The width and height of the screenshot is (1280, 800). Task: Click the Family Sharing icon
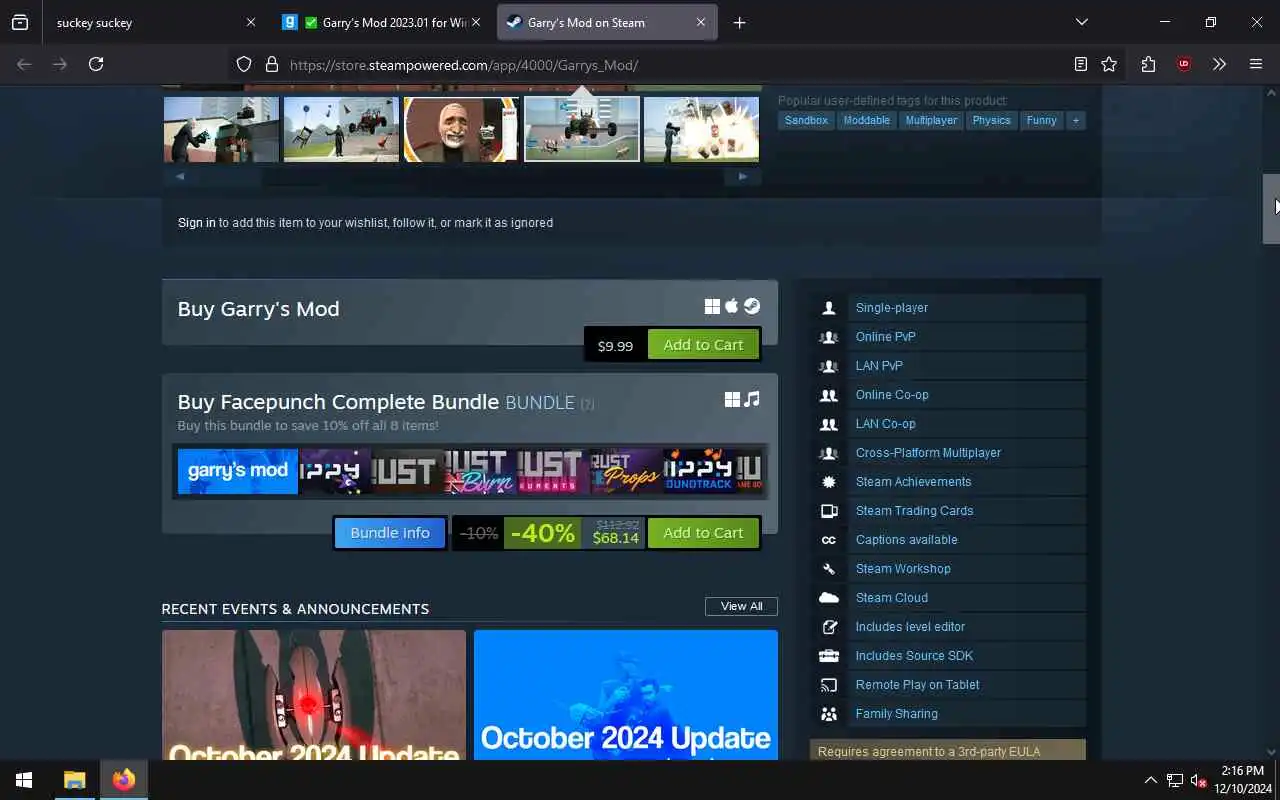coord(828,714)
